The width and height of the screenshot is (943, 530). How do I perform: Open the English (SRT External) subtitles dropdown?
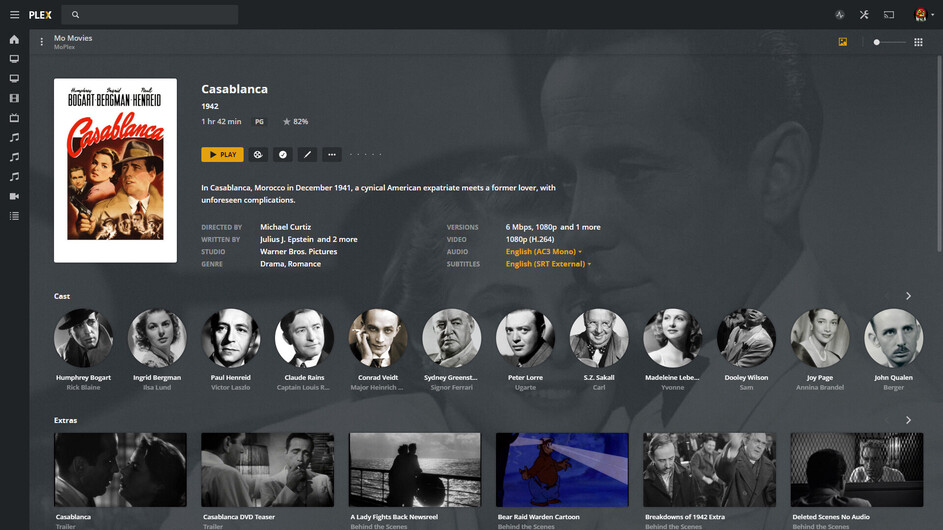(548, 264)
